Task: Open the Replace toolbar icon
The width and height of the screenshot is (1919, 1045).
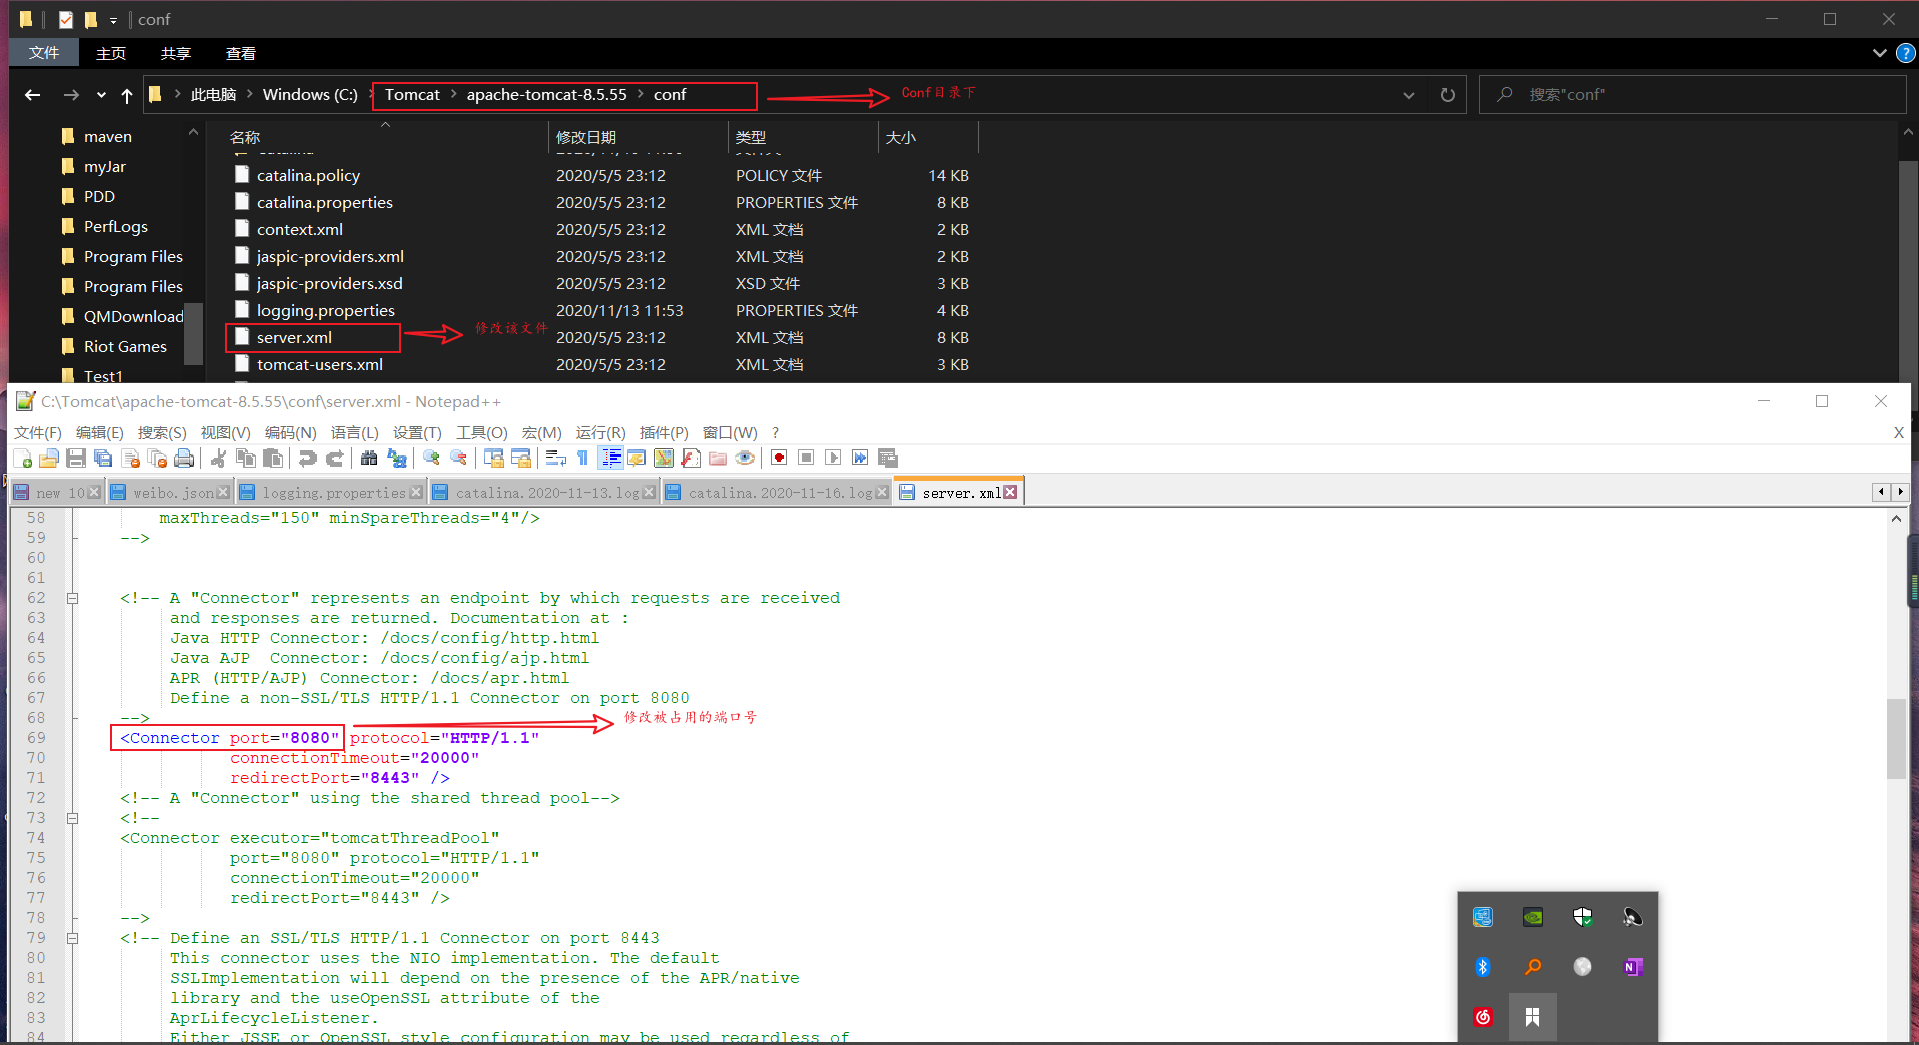Action: pyautogui.click(x=397, y=458)
